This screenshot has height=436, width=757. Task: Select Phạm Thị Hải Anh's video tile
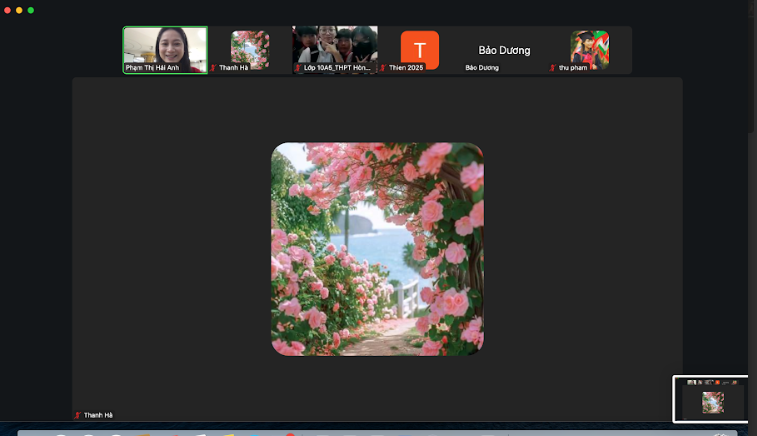click(x=165, y=46)
